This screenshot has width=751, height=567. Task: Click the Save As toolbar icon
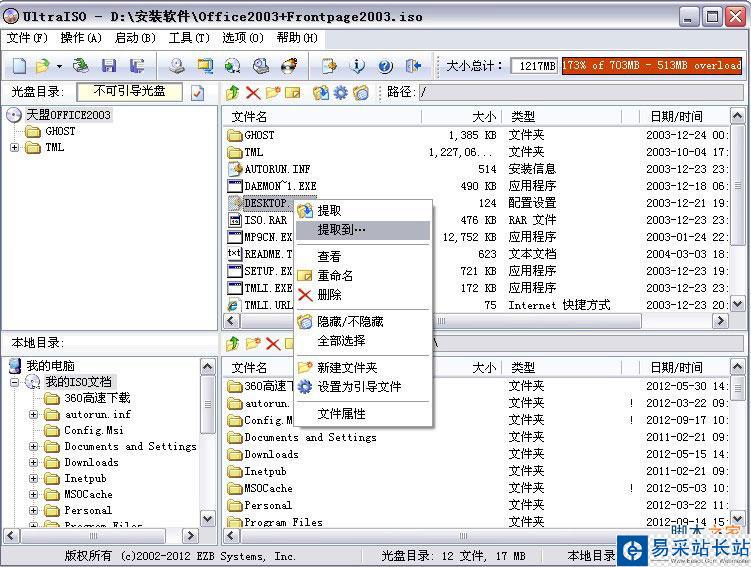[x=137, y=66]
